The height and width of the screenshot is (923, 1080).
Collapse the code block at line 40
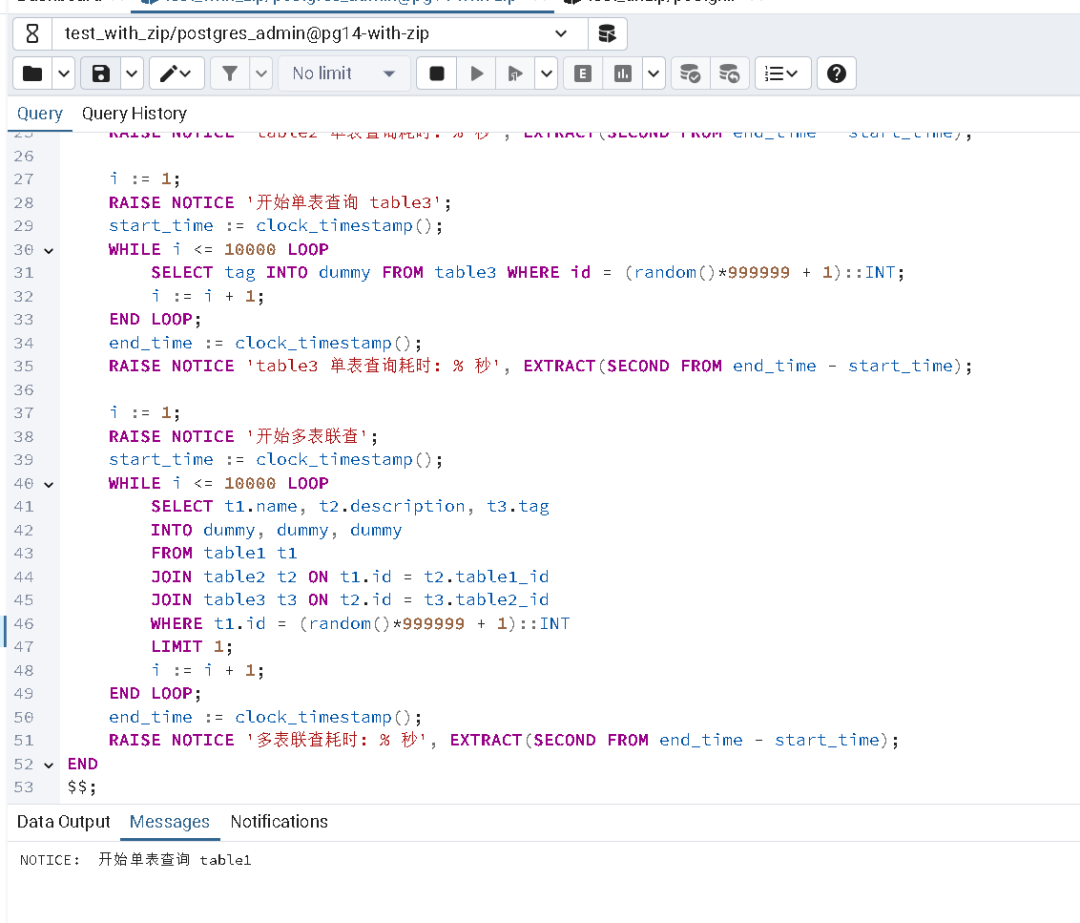48,483
